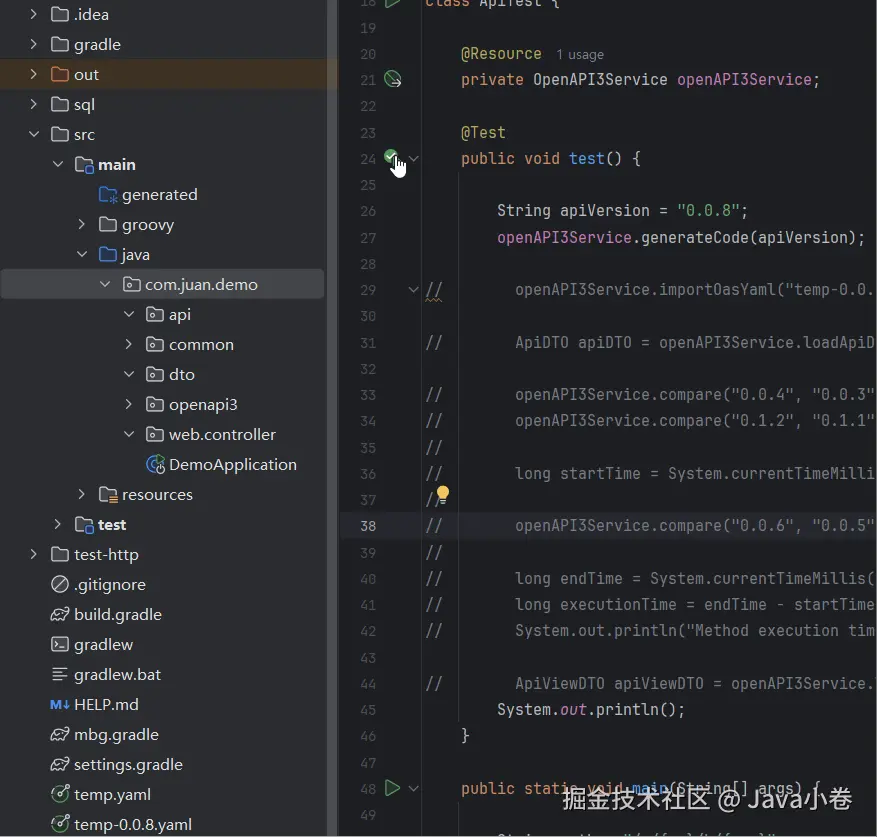The image size is (877, 837).
Task: Click the orange out folder icon
Action: (60, 74)
